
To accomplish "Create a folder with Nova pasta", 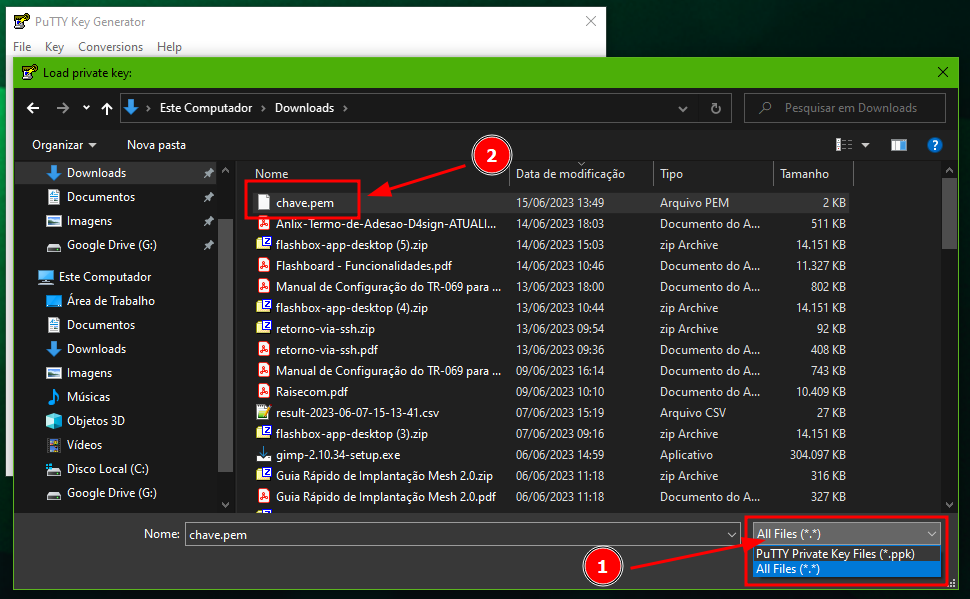I will (156, 145).
